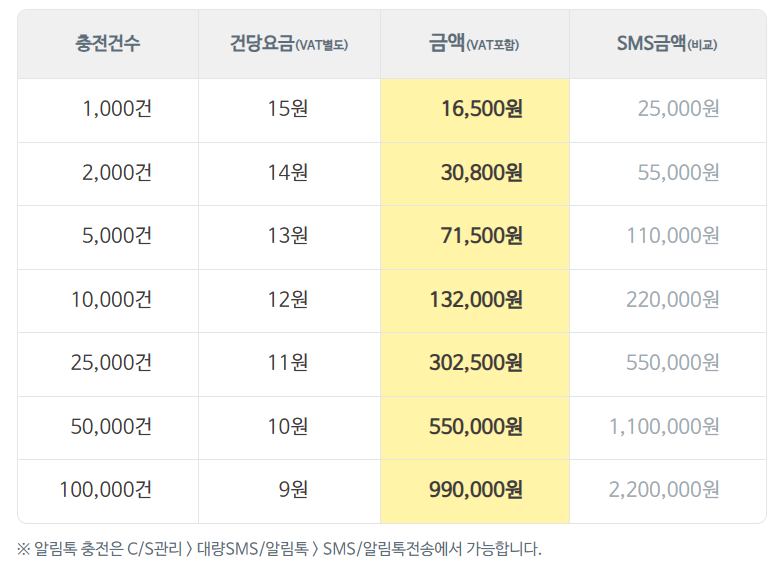Select the 132,000원 highlighted amount
Viewport: 784px width, 567px height.
(476, 299)
